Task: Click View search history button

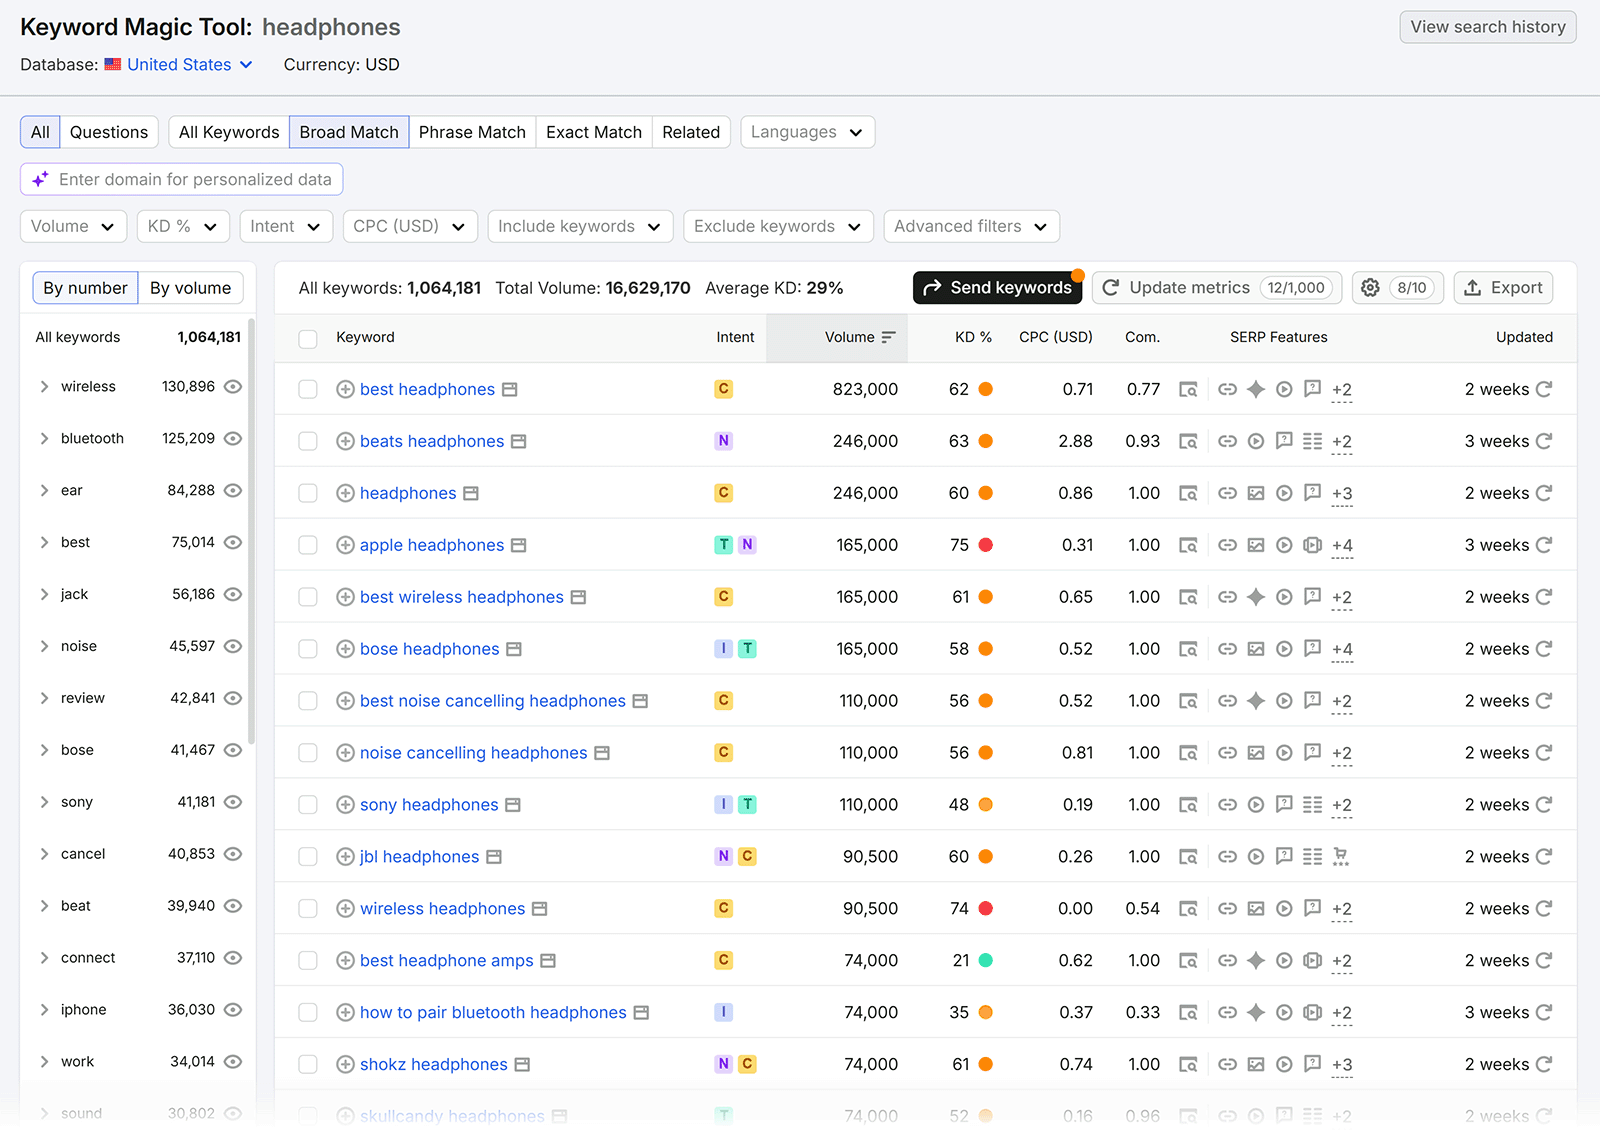Action: point(1488,27)
